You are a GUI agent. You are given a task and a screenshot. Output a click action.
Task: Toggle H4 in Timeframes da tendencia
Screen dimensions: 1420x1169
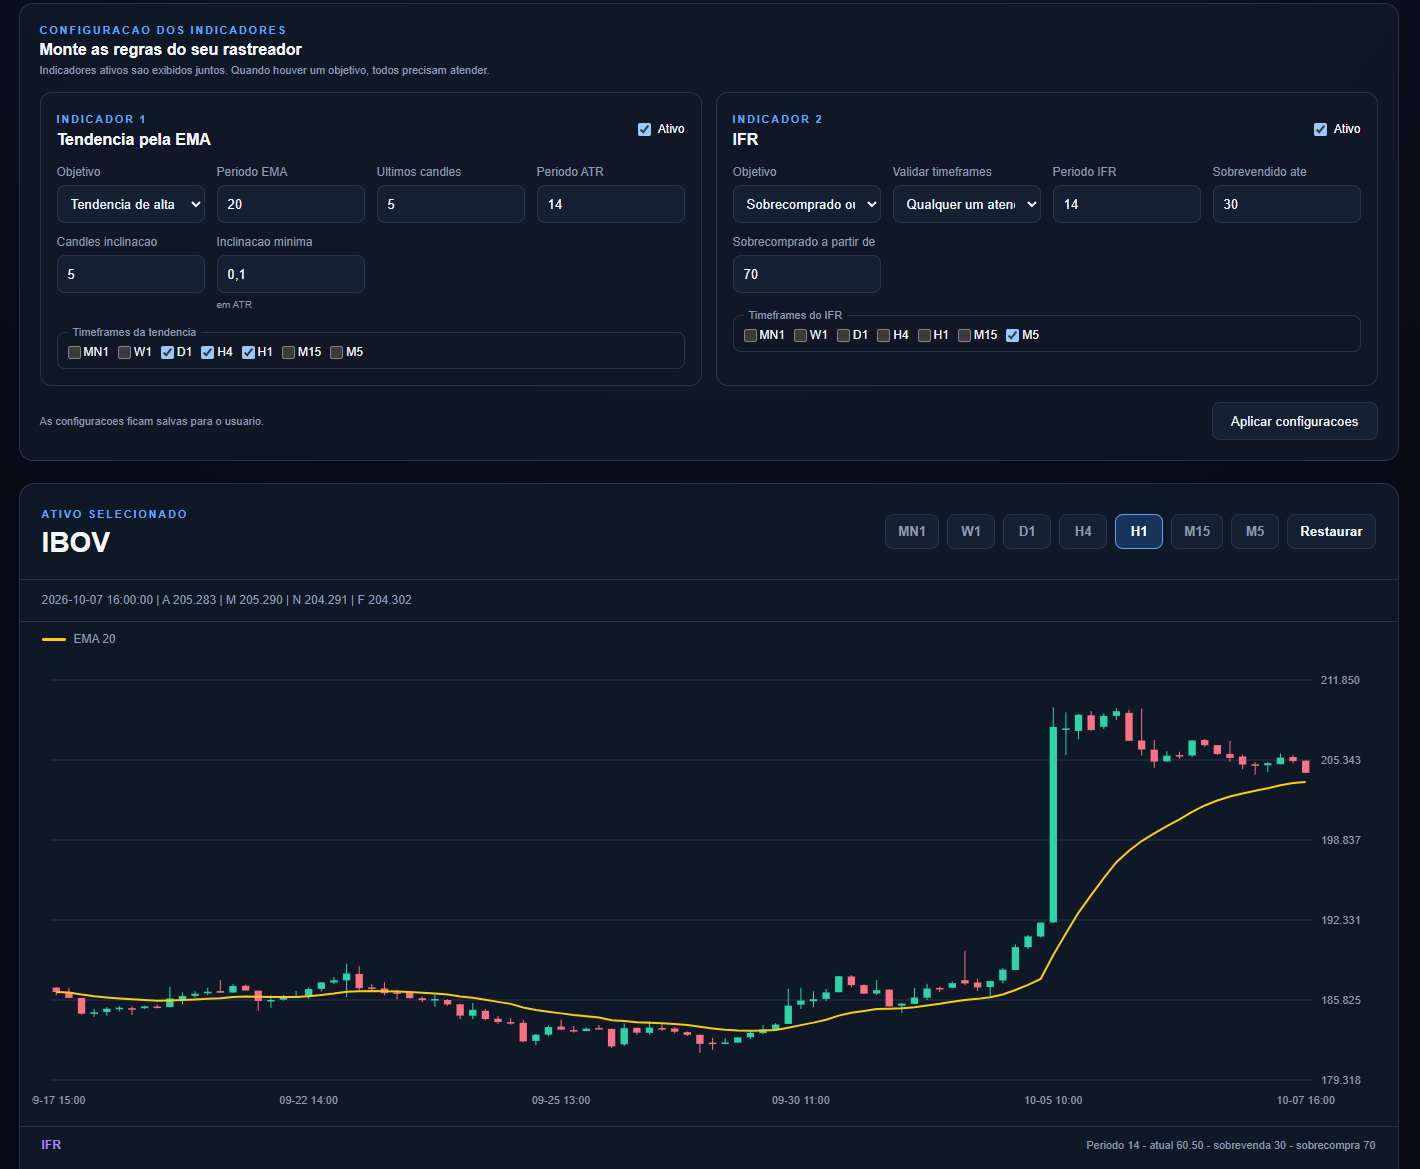click(207, 352)
